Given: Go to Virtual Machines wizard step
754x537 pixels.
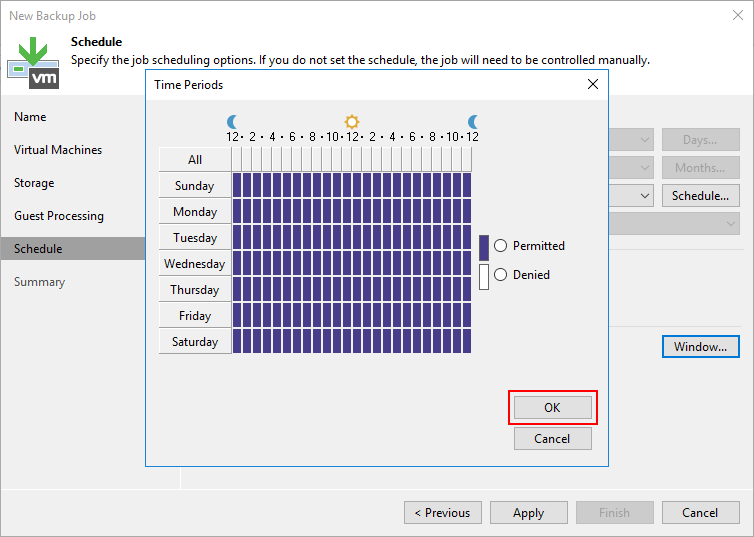Looking at the screenshot, I should pyautogui.click(x=58, y=150).
